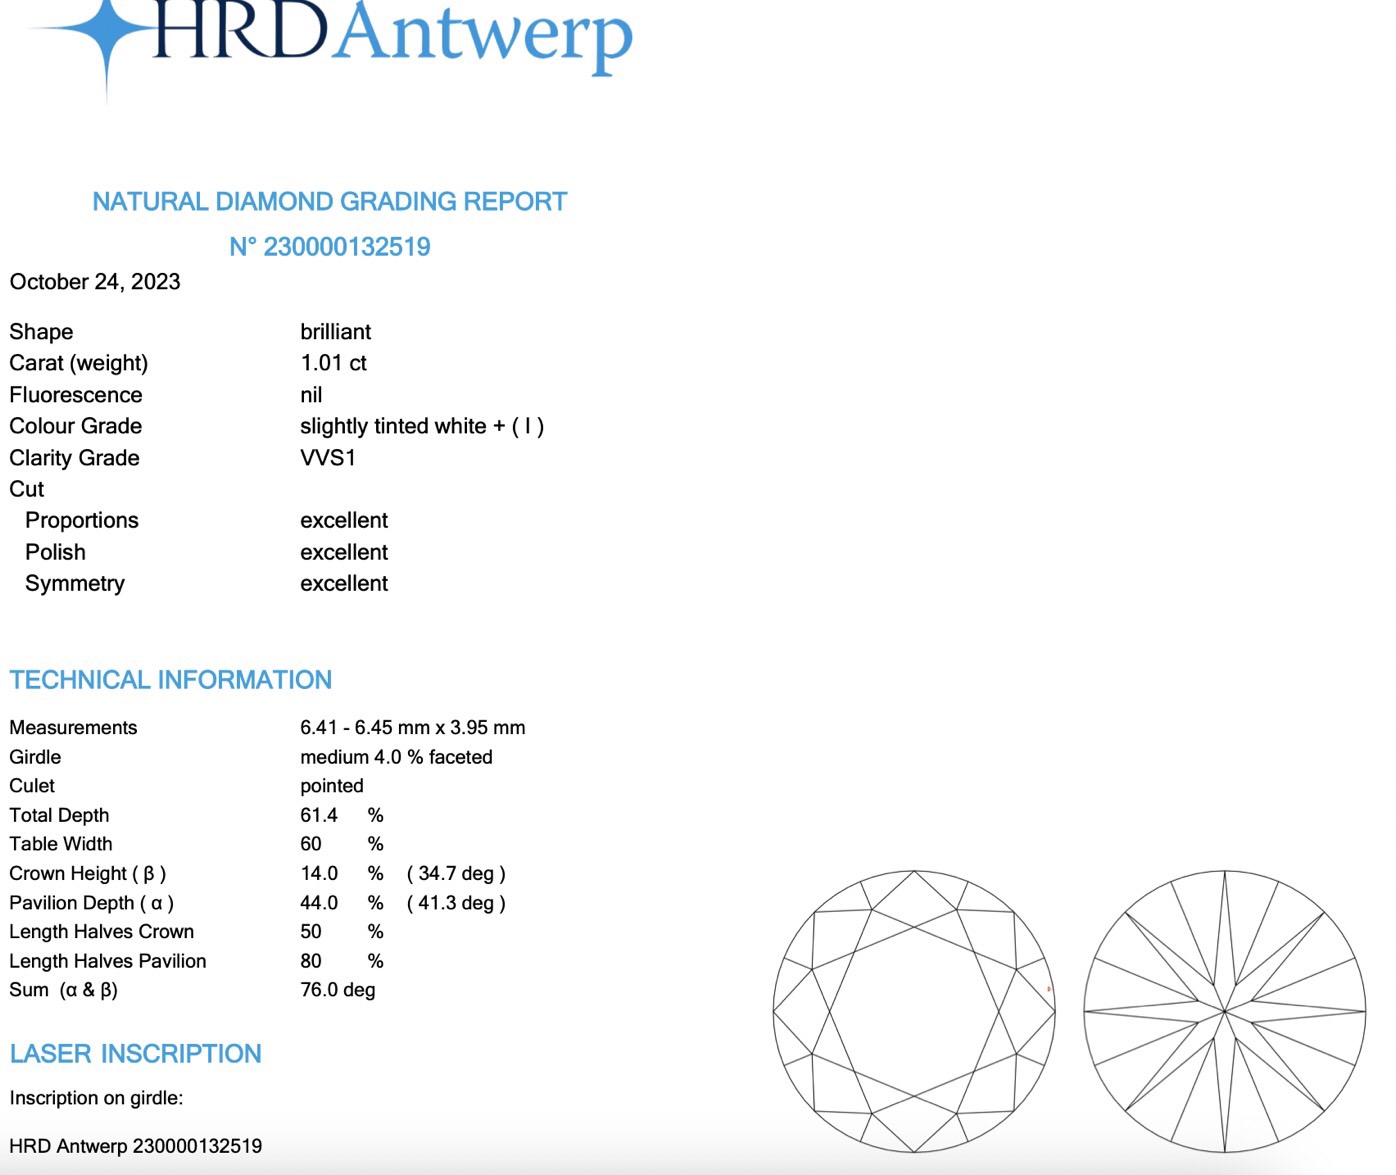Click the Symmetry label

[x=75, y=584]
